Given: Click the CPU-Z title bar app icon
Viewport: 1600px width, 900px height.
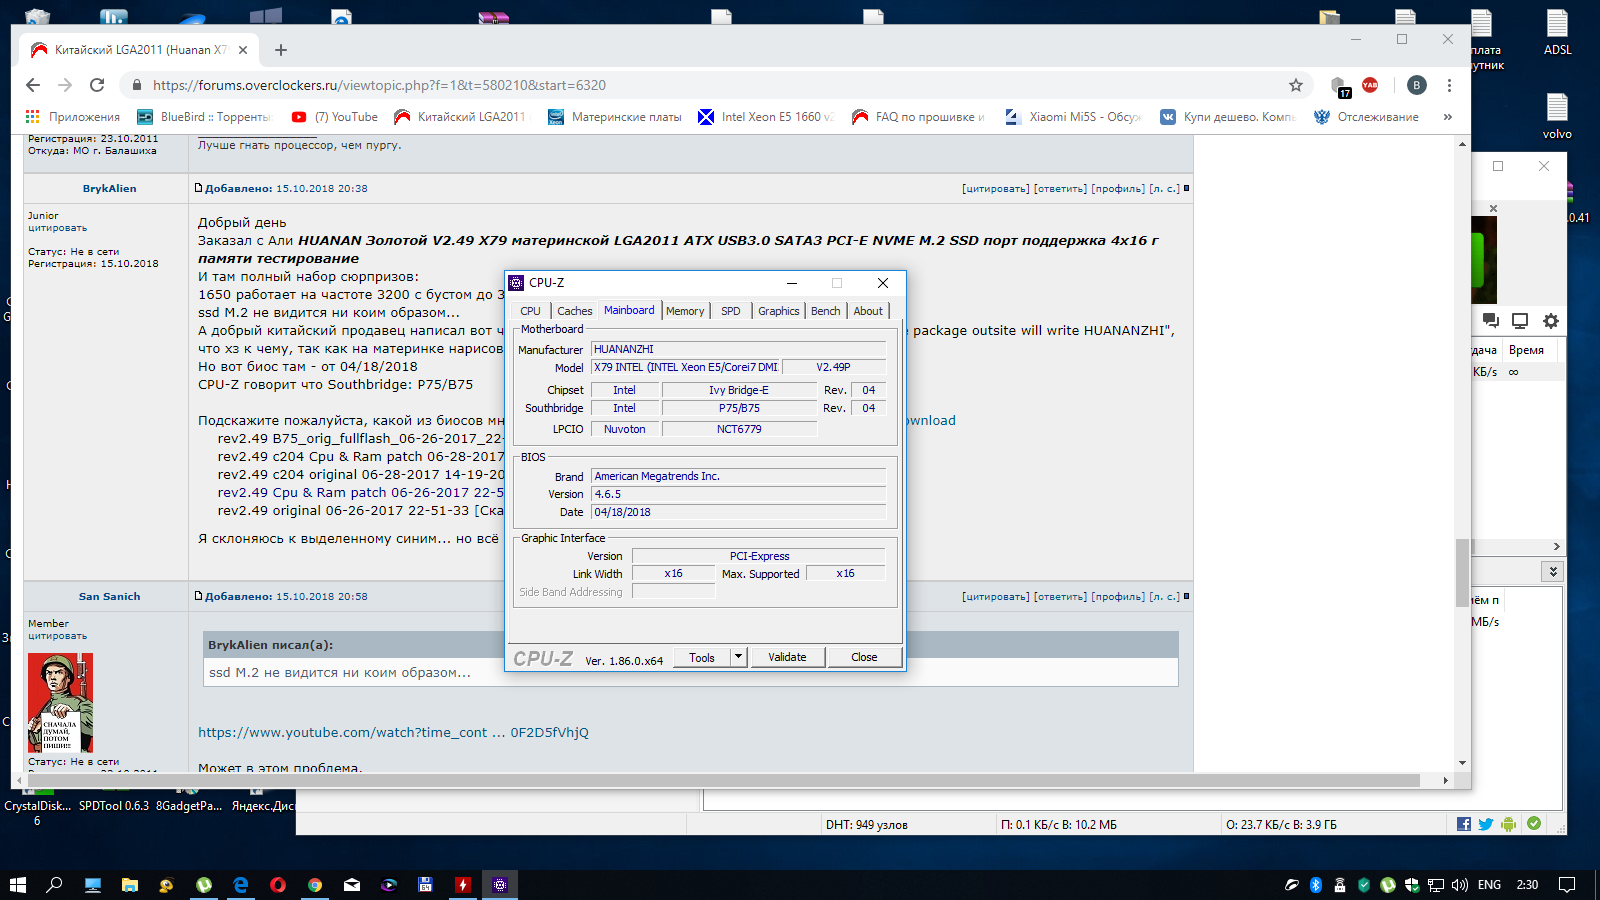Looking at the screenshot, I should pyautogui.click(x=517, y=283).
